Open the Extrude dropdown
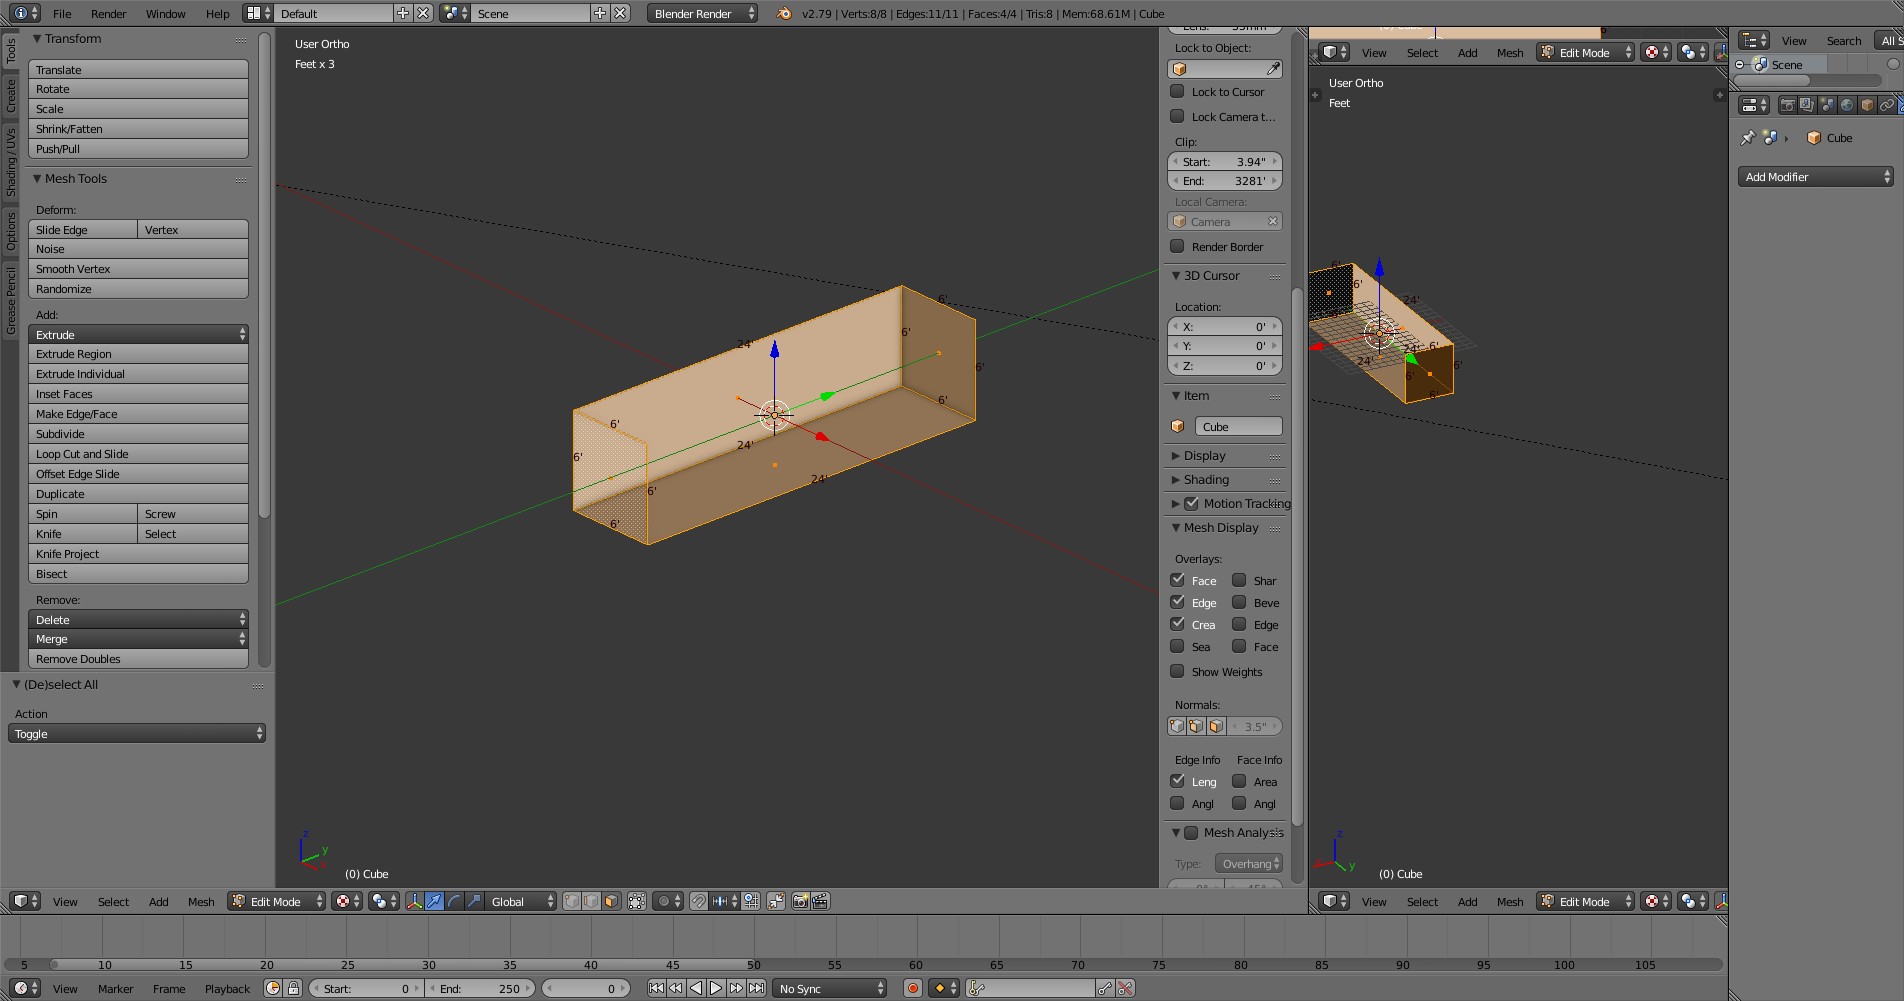Screen dimensions: 1904x1001 [138, 334]
